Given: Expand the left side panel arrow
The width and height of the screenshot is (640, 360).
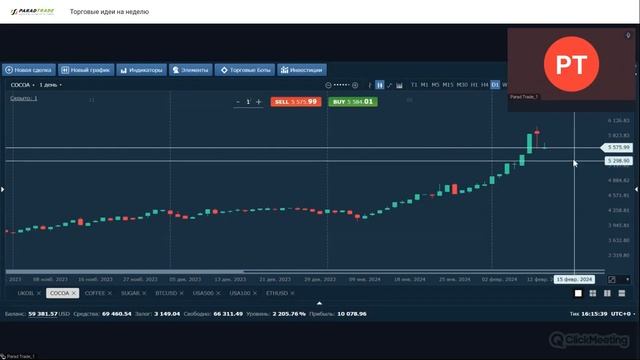Looking at the screenshot, I should point(2,189).
